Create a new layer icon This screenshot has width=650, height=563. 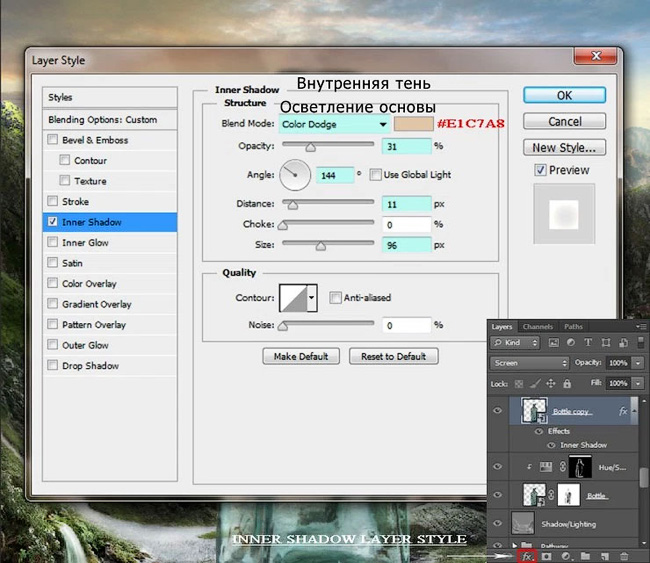click(604, 556)
